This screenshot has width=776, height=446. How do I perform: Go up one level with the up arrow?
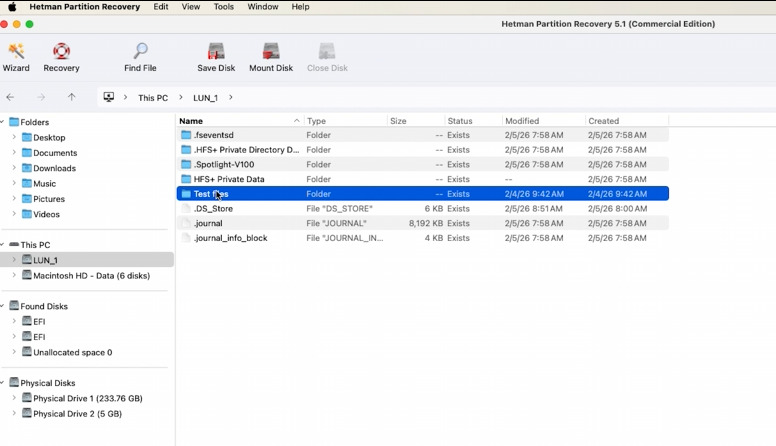click(72, 98)
